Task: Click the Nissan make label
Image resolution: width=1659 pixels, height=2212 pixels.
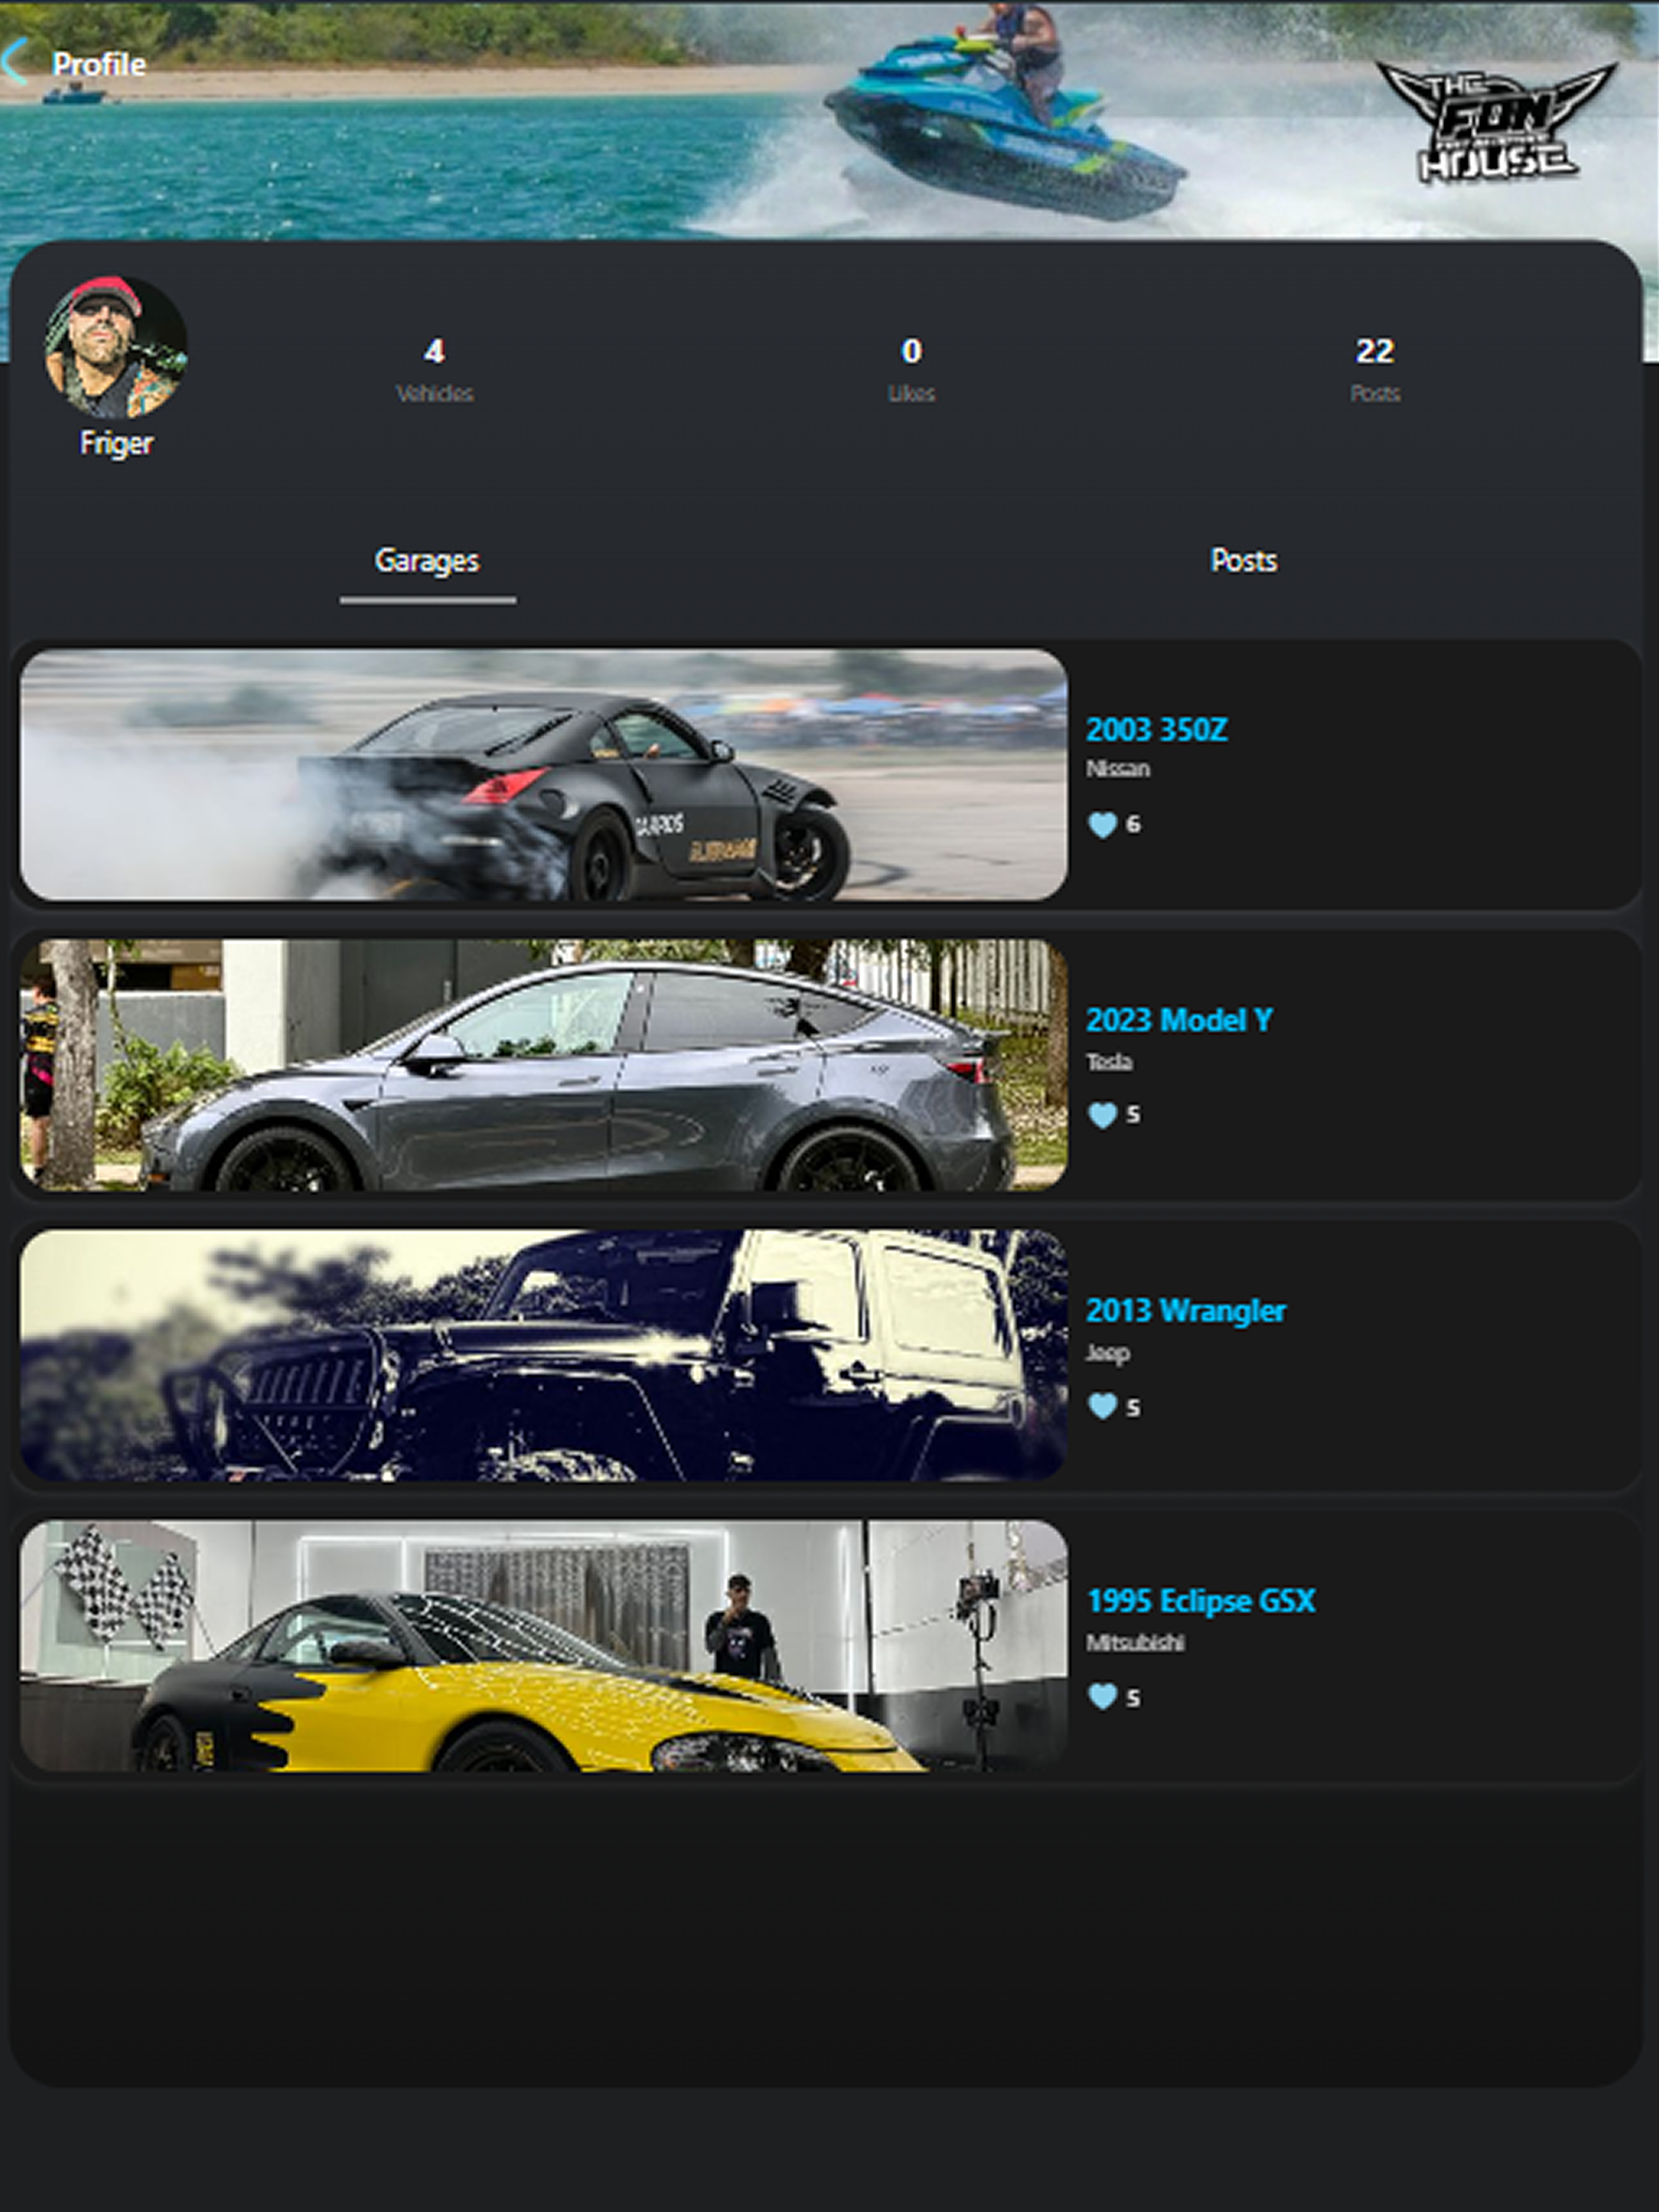Action: (x=1118, y=769)
